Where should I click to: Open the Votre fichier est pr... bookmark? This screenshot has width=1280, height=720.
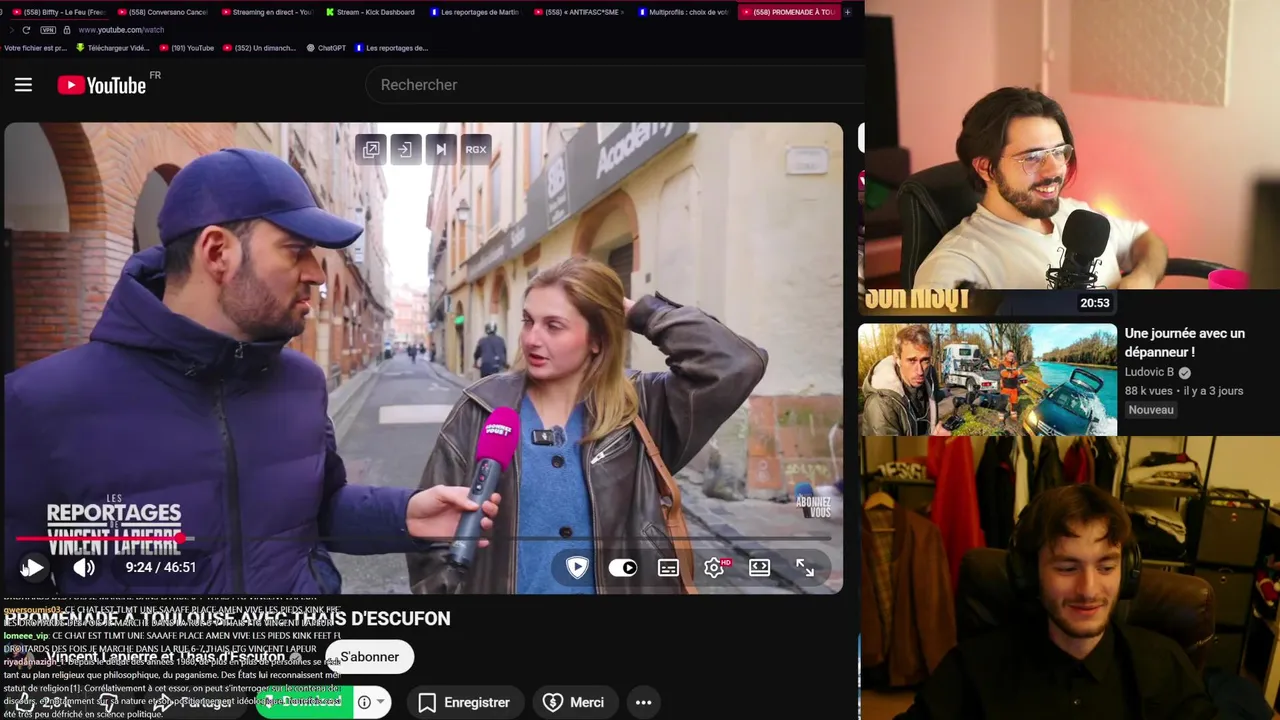tap(36, 48)
